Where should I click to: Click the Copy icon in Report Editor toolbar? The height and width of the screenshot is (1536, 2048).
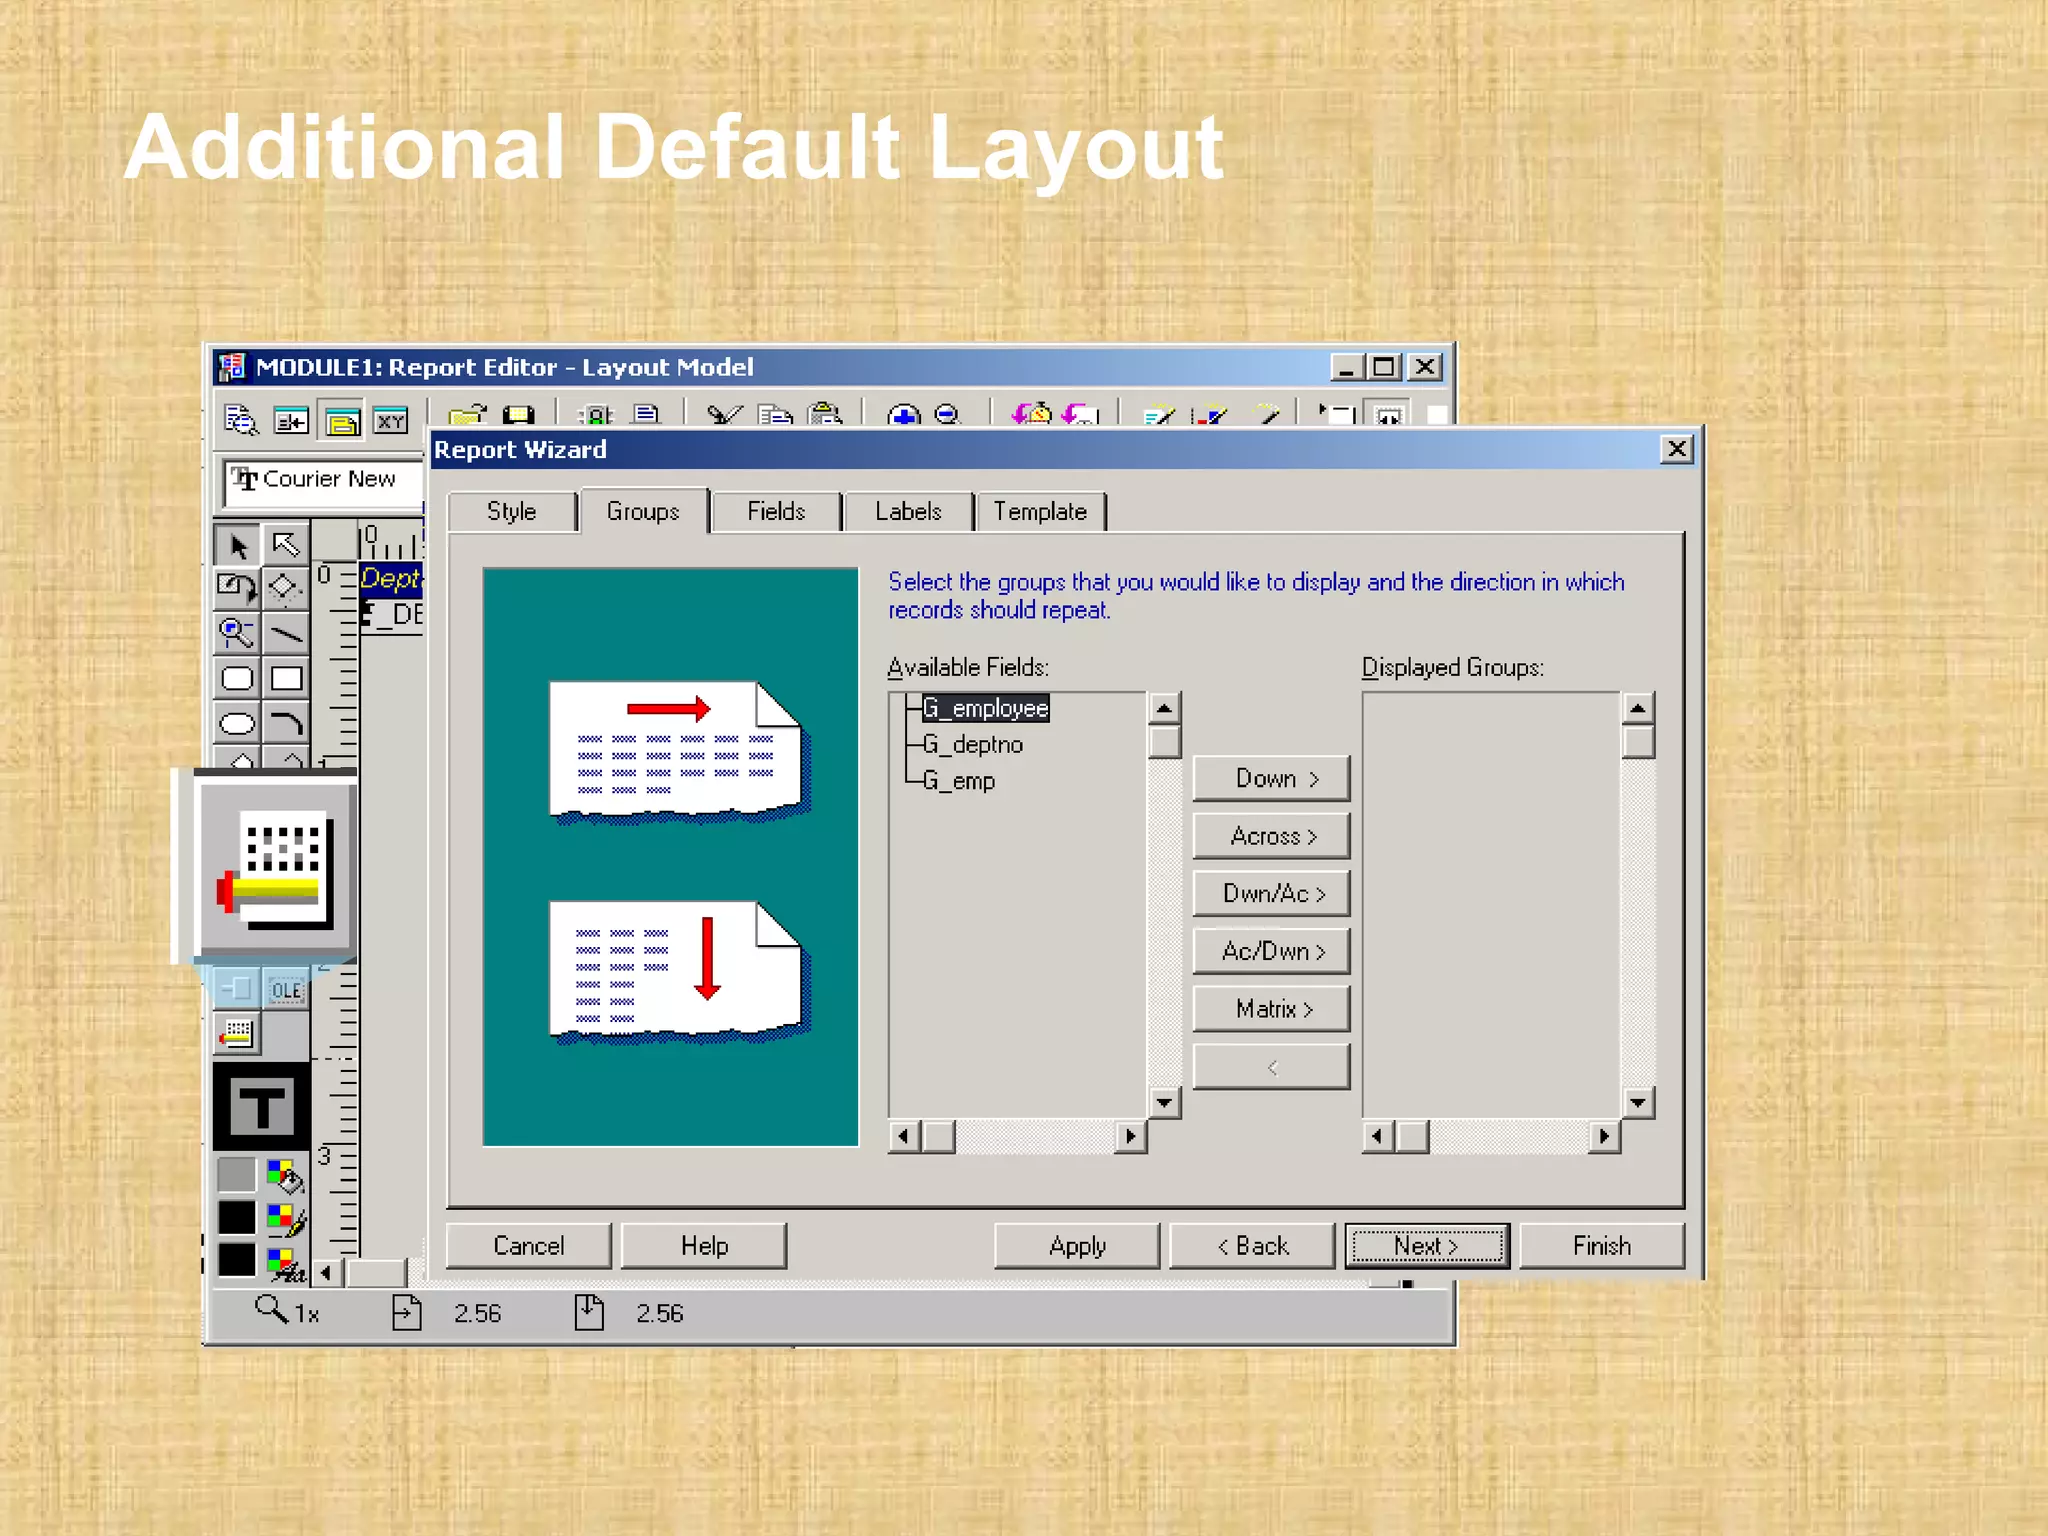point(774,414)
